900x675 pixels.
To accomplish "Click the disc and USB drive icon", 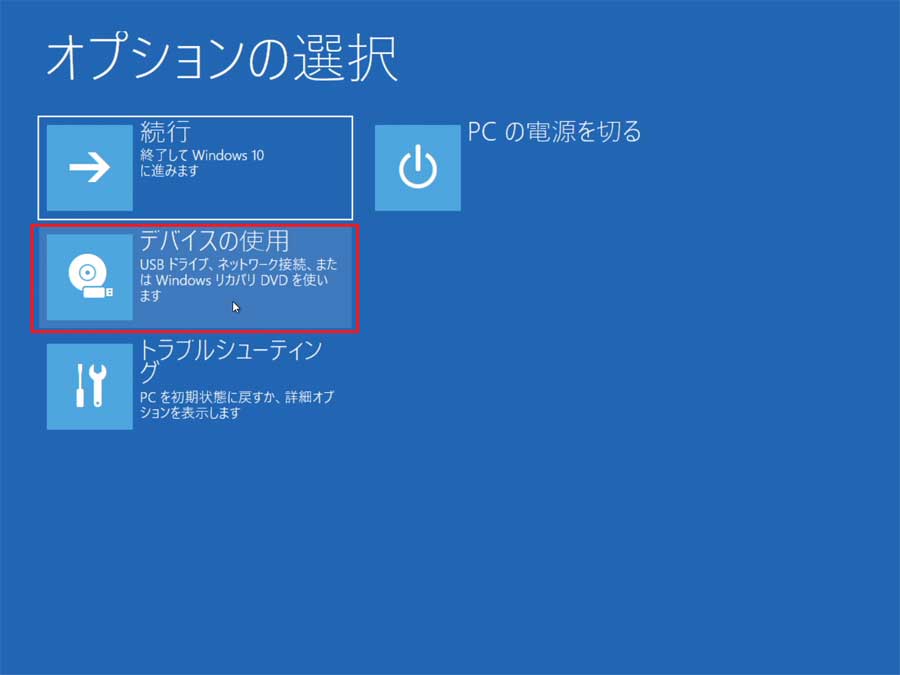I will 90,277.
